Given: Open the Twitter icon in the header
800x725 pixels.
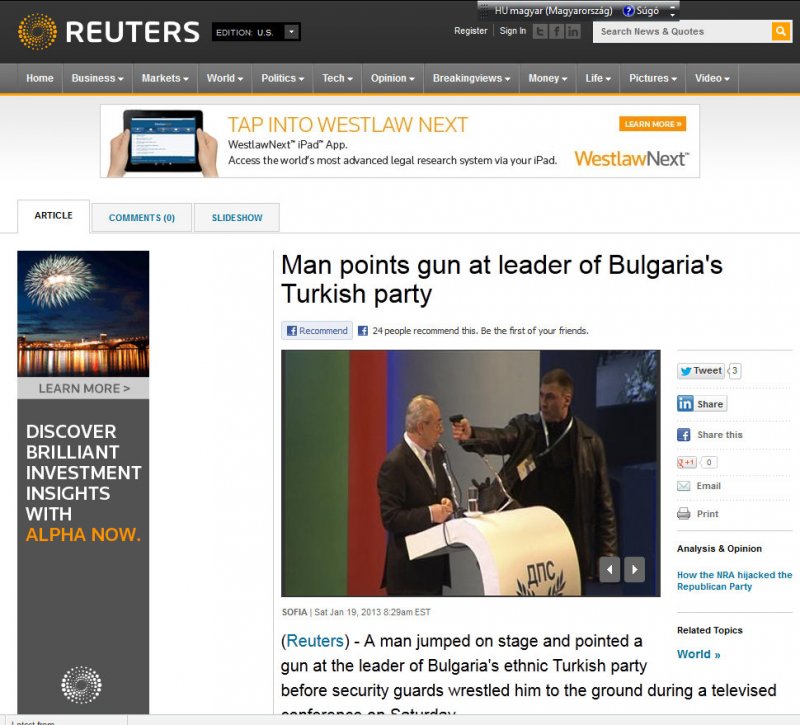Looking at the screenshot, I should click(540, 32).
